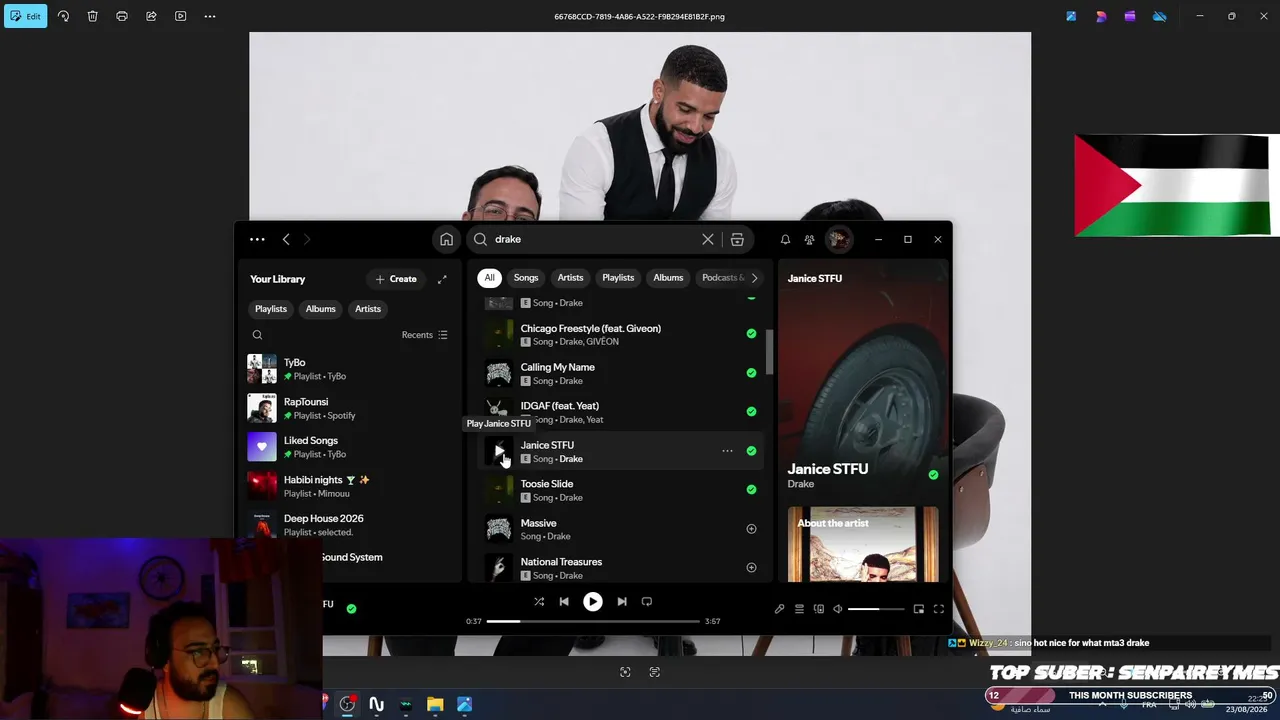
Task: Click the Create button in Your Library
Action: pos(396,279)
